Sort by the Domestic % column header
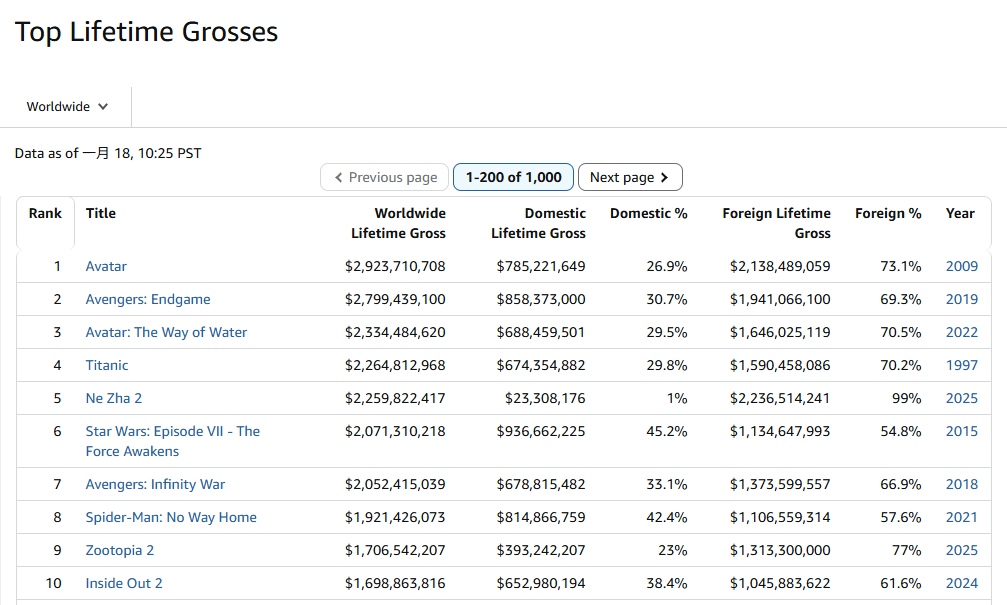 pos(648,213)
